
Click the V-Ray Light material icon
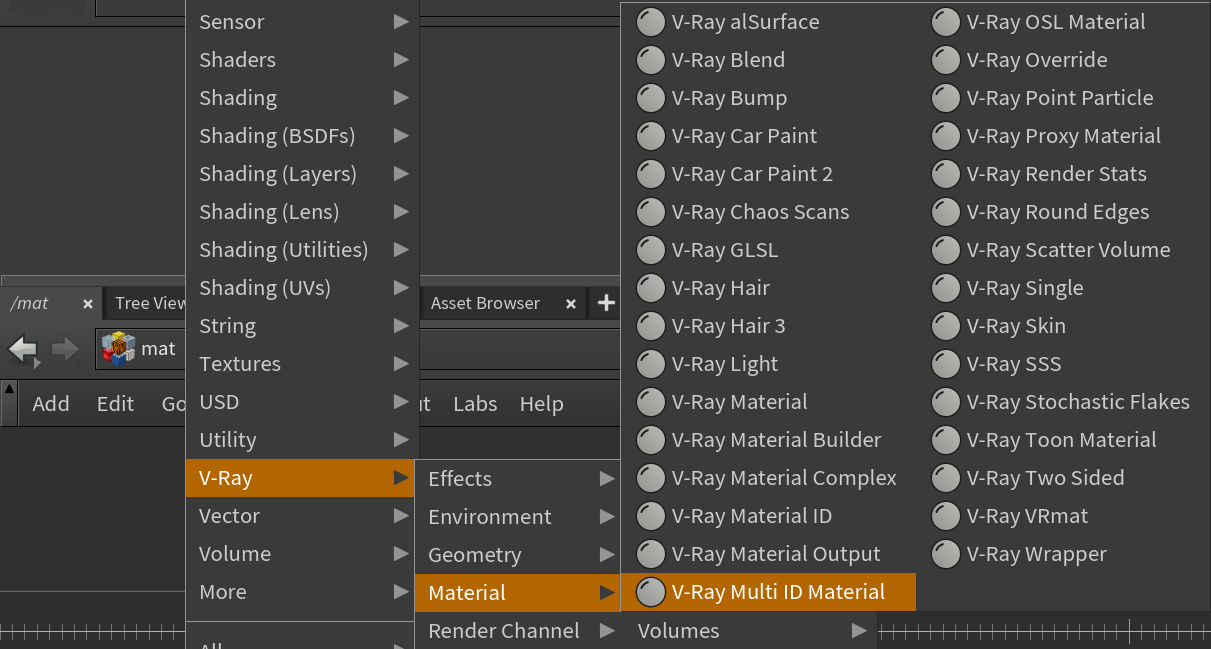651,364
